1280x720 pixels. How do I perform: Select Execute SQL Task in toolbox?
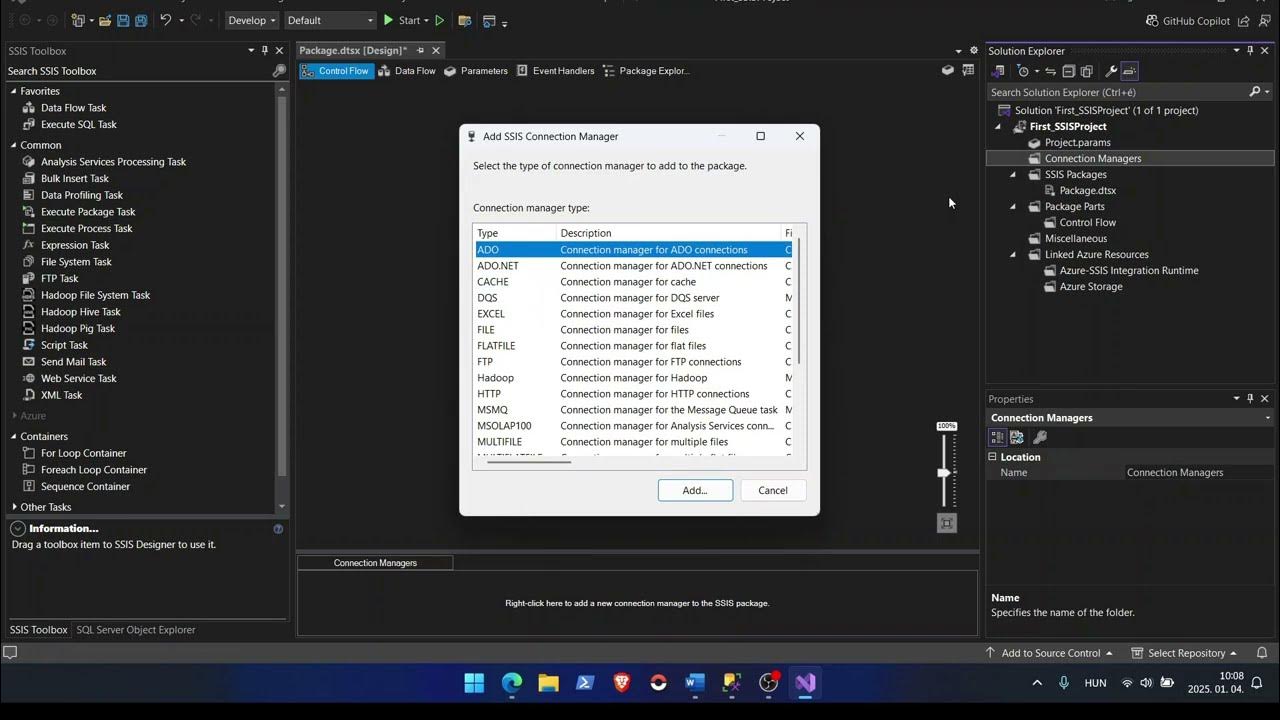[x=78, y=124]
